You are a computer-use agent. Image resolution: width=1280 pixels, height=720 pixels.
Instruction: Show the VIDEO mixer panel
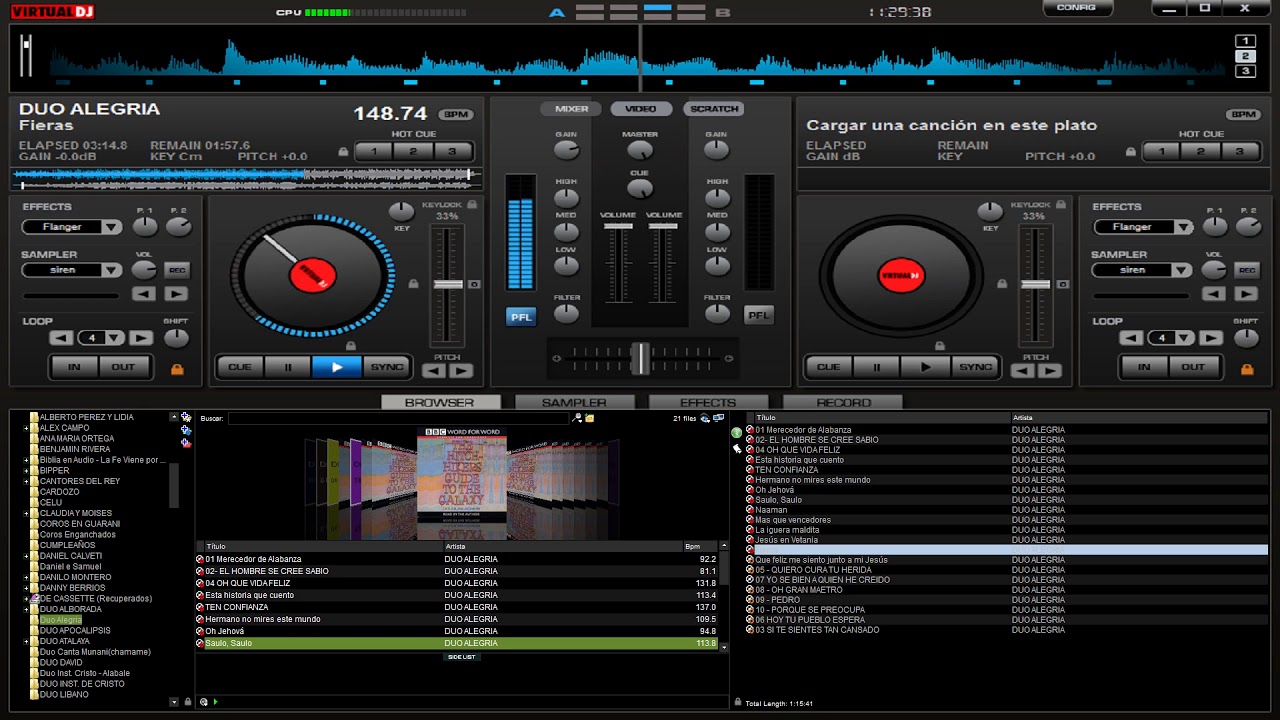pos(641,109)
